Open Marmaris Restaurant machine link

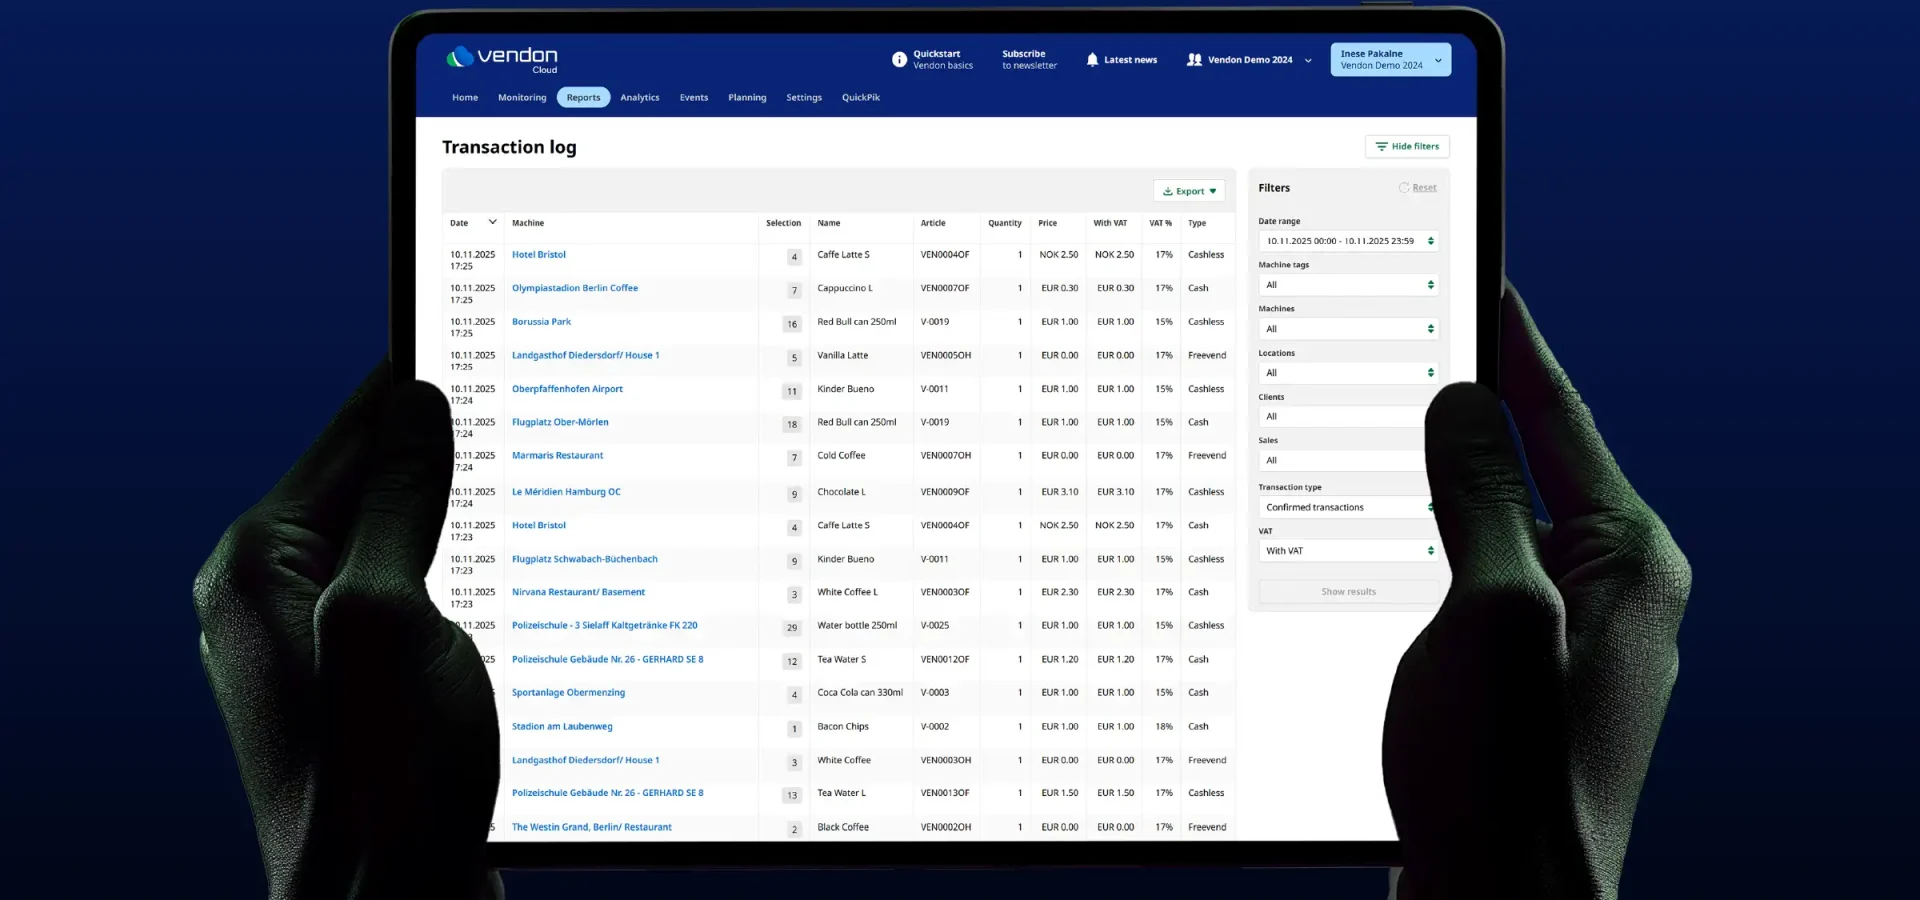point(557,455)
